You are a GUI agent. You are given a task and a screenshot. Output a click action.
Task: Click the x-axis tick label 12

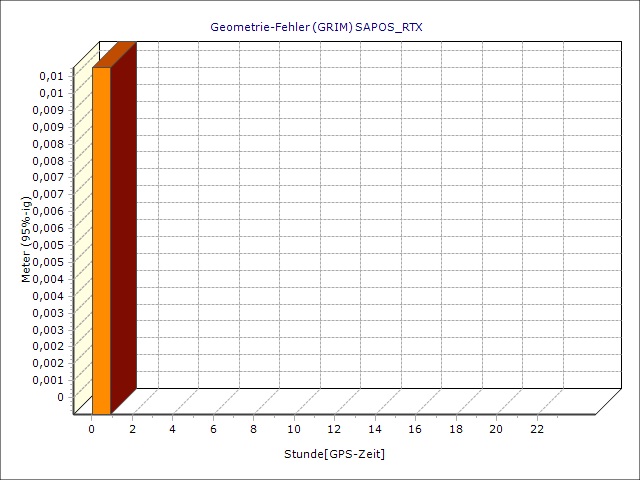click(334, 429)
